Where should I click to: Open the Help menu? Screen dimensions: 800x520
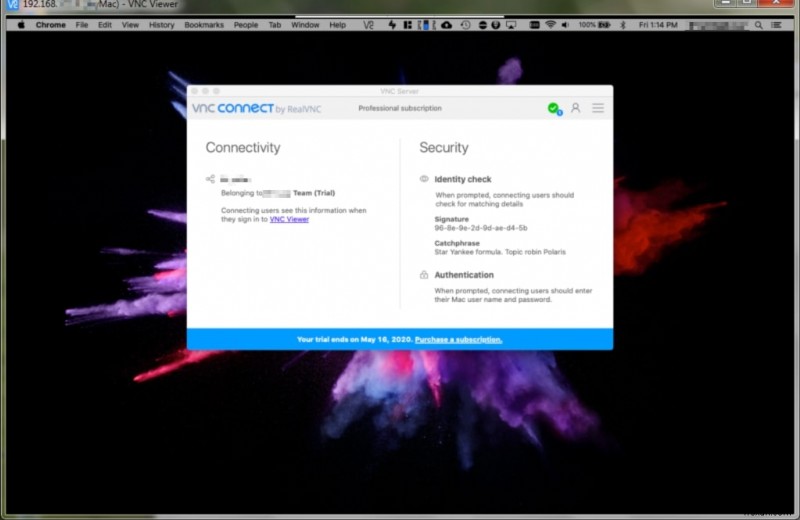pos(337,24)
